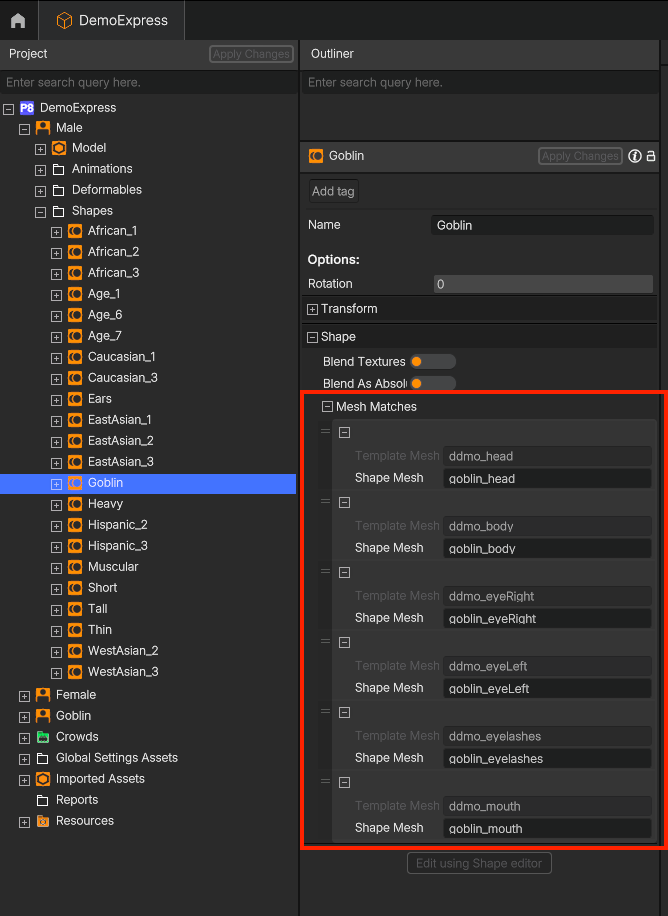
Task: Click the DemoExpress cube icon in the tab
Action: point(64,20)
